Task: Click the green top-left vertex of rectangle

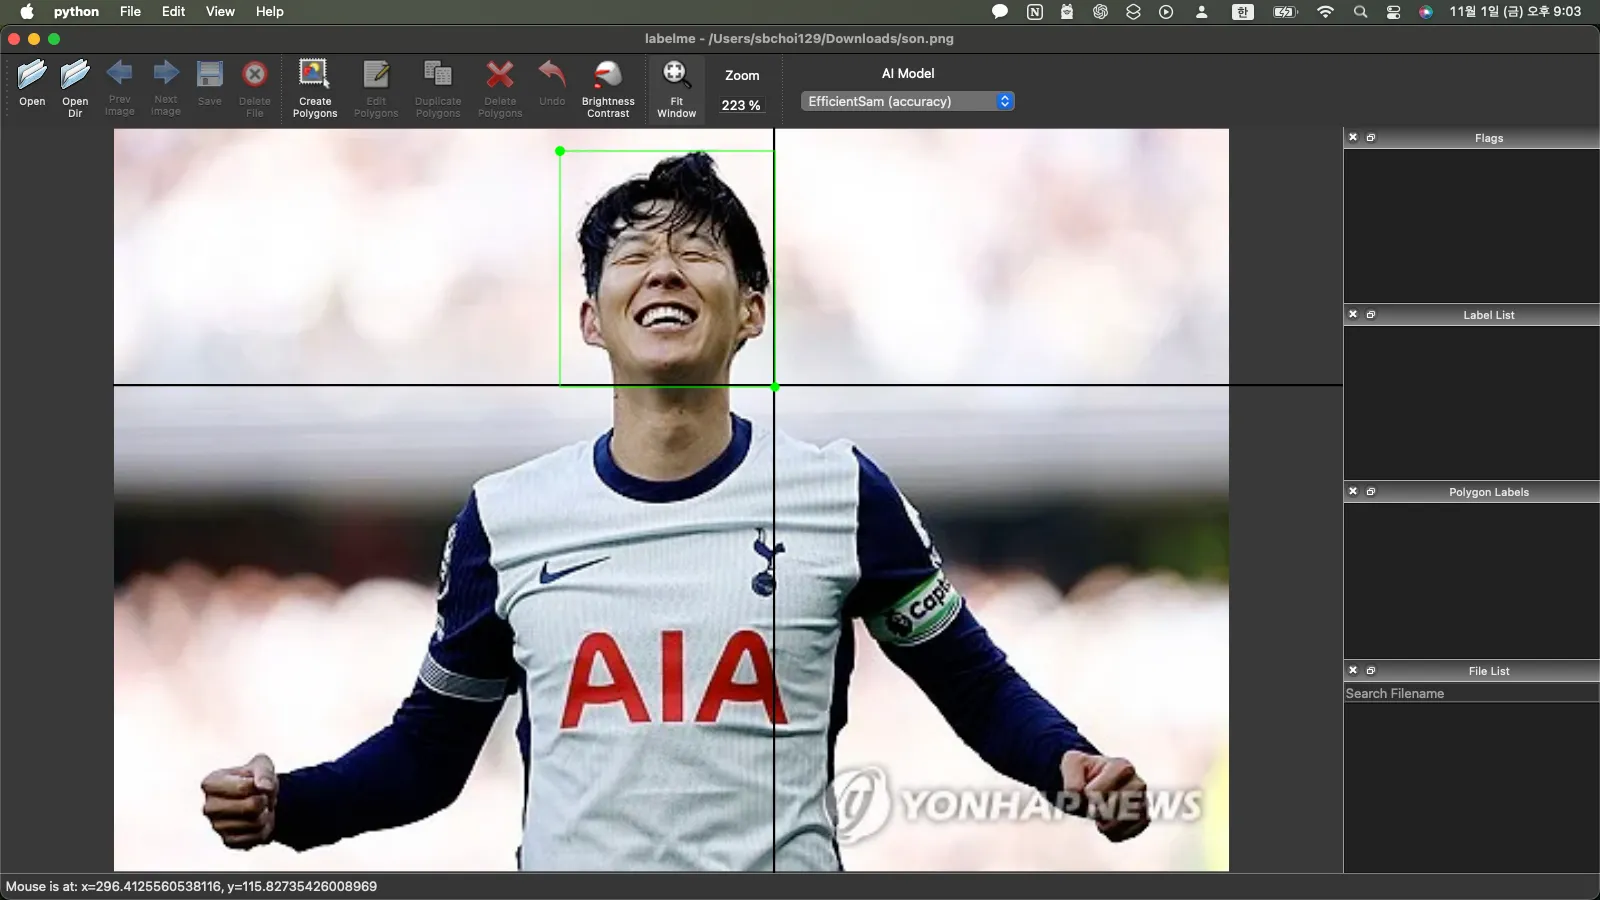Action: pos(560,151)
